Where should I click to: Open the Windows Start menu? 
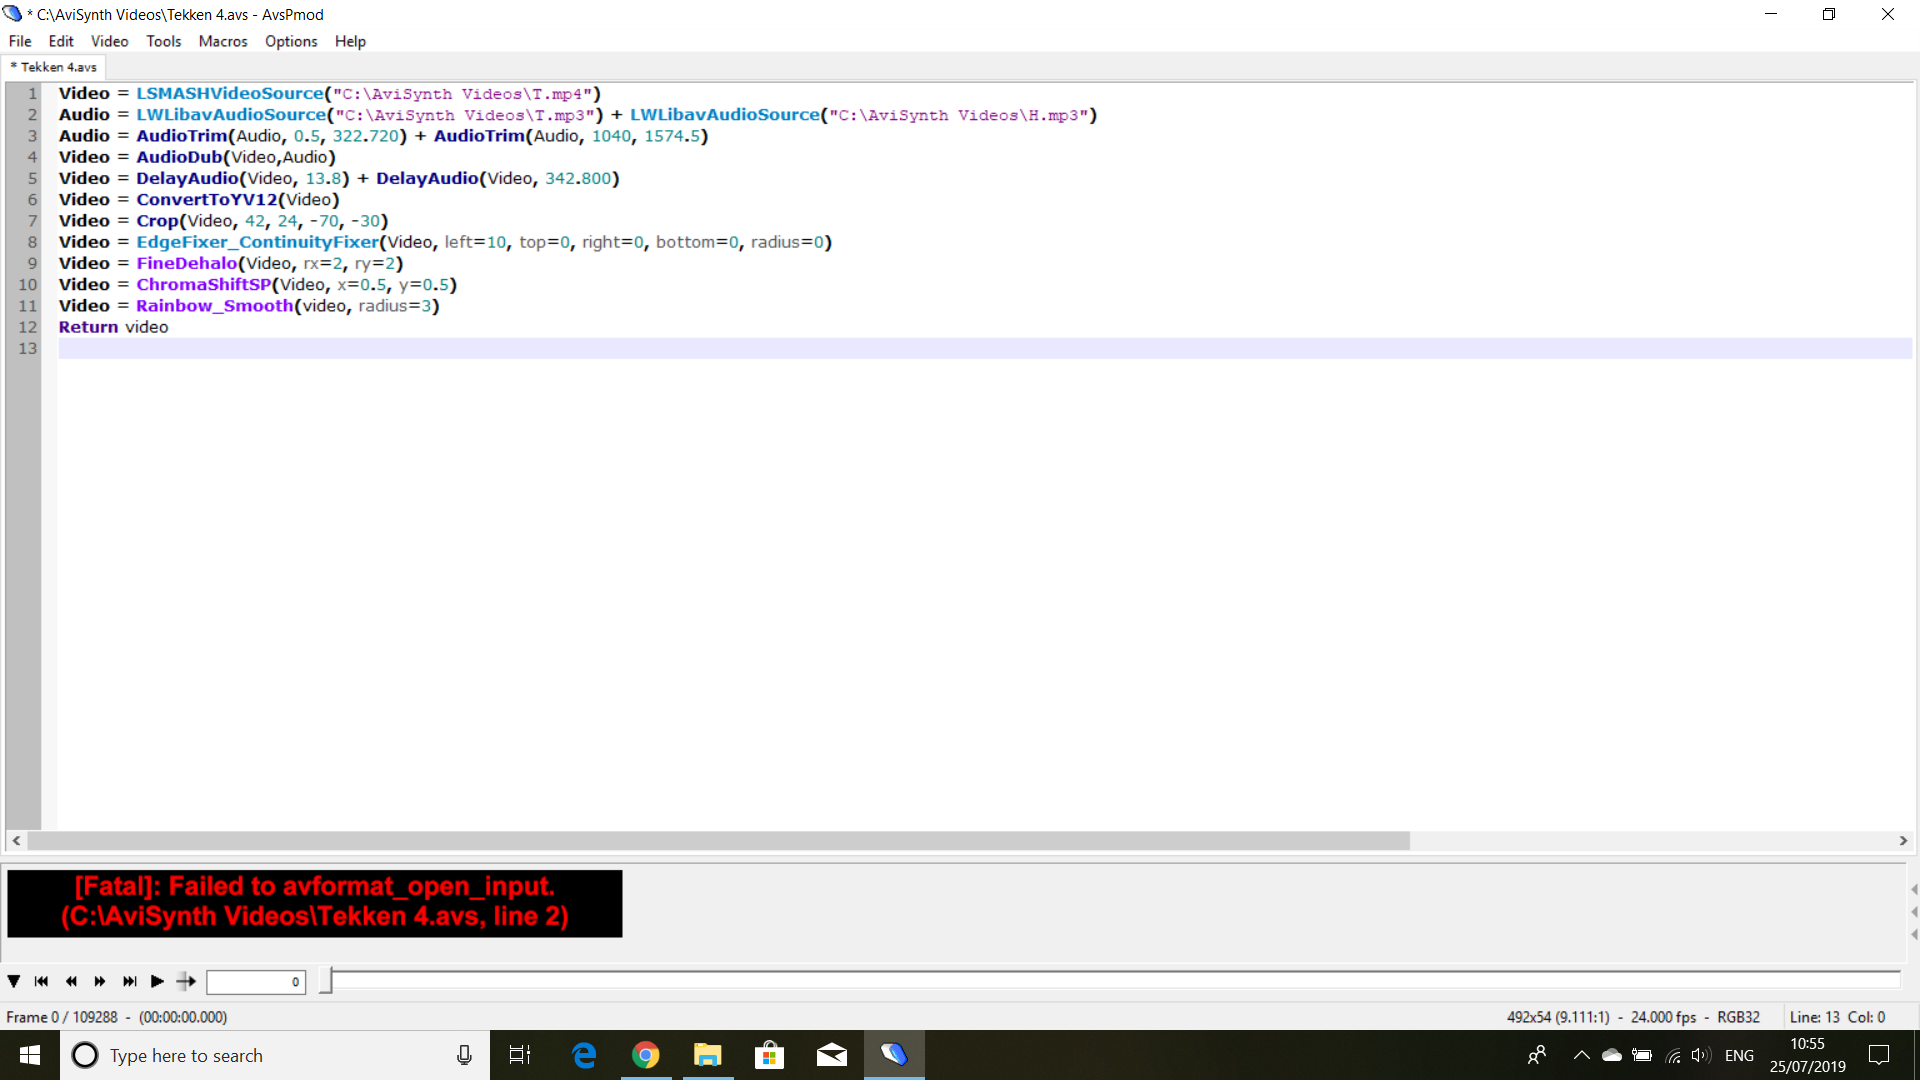(30, 1055)
